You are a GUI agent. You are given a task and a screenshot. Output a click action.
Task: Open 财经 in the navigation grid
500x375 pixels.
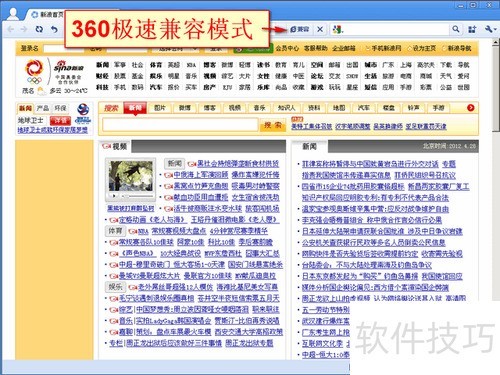[102, 76]
